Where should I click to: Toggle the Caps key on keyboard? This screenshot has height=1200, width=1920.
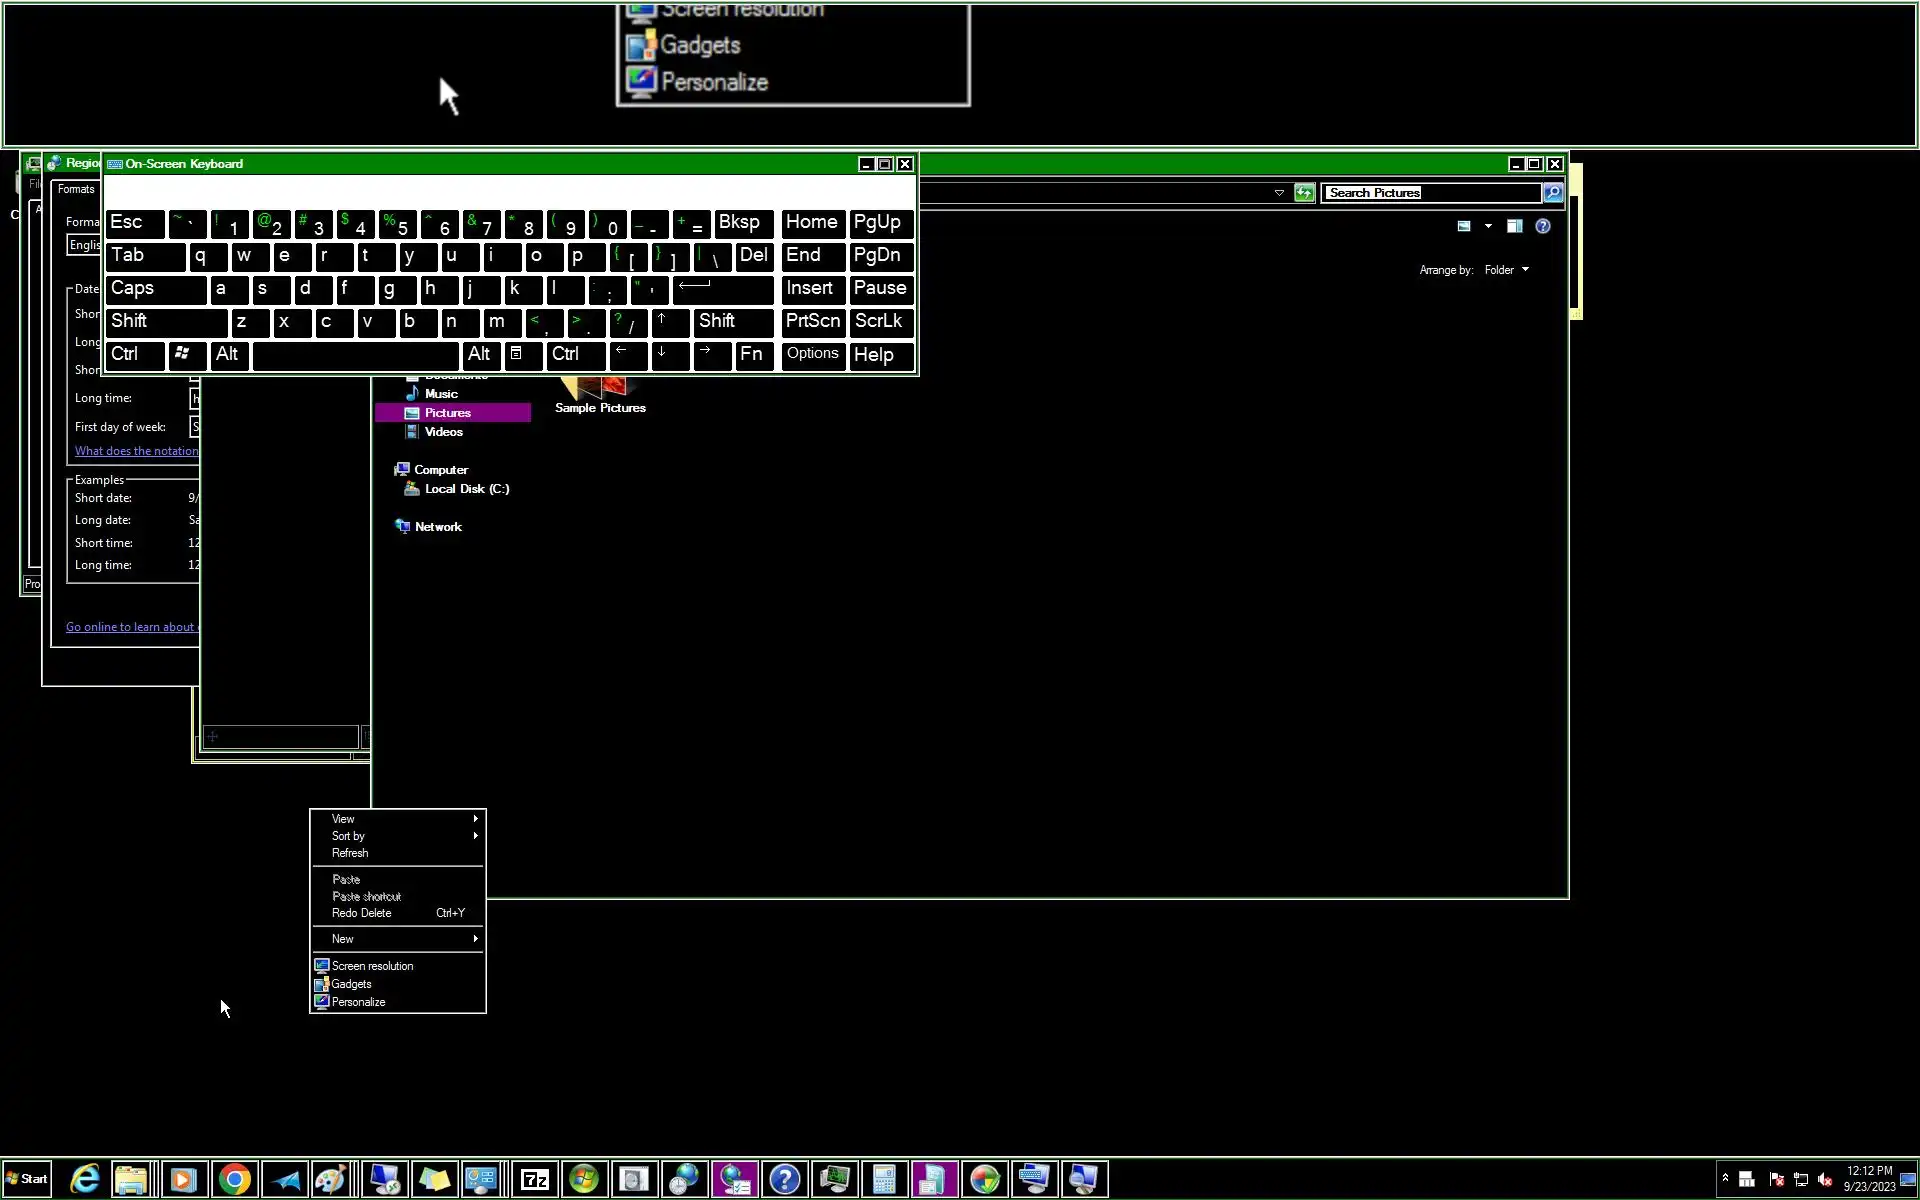(x=155, y=289)
